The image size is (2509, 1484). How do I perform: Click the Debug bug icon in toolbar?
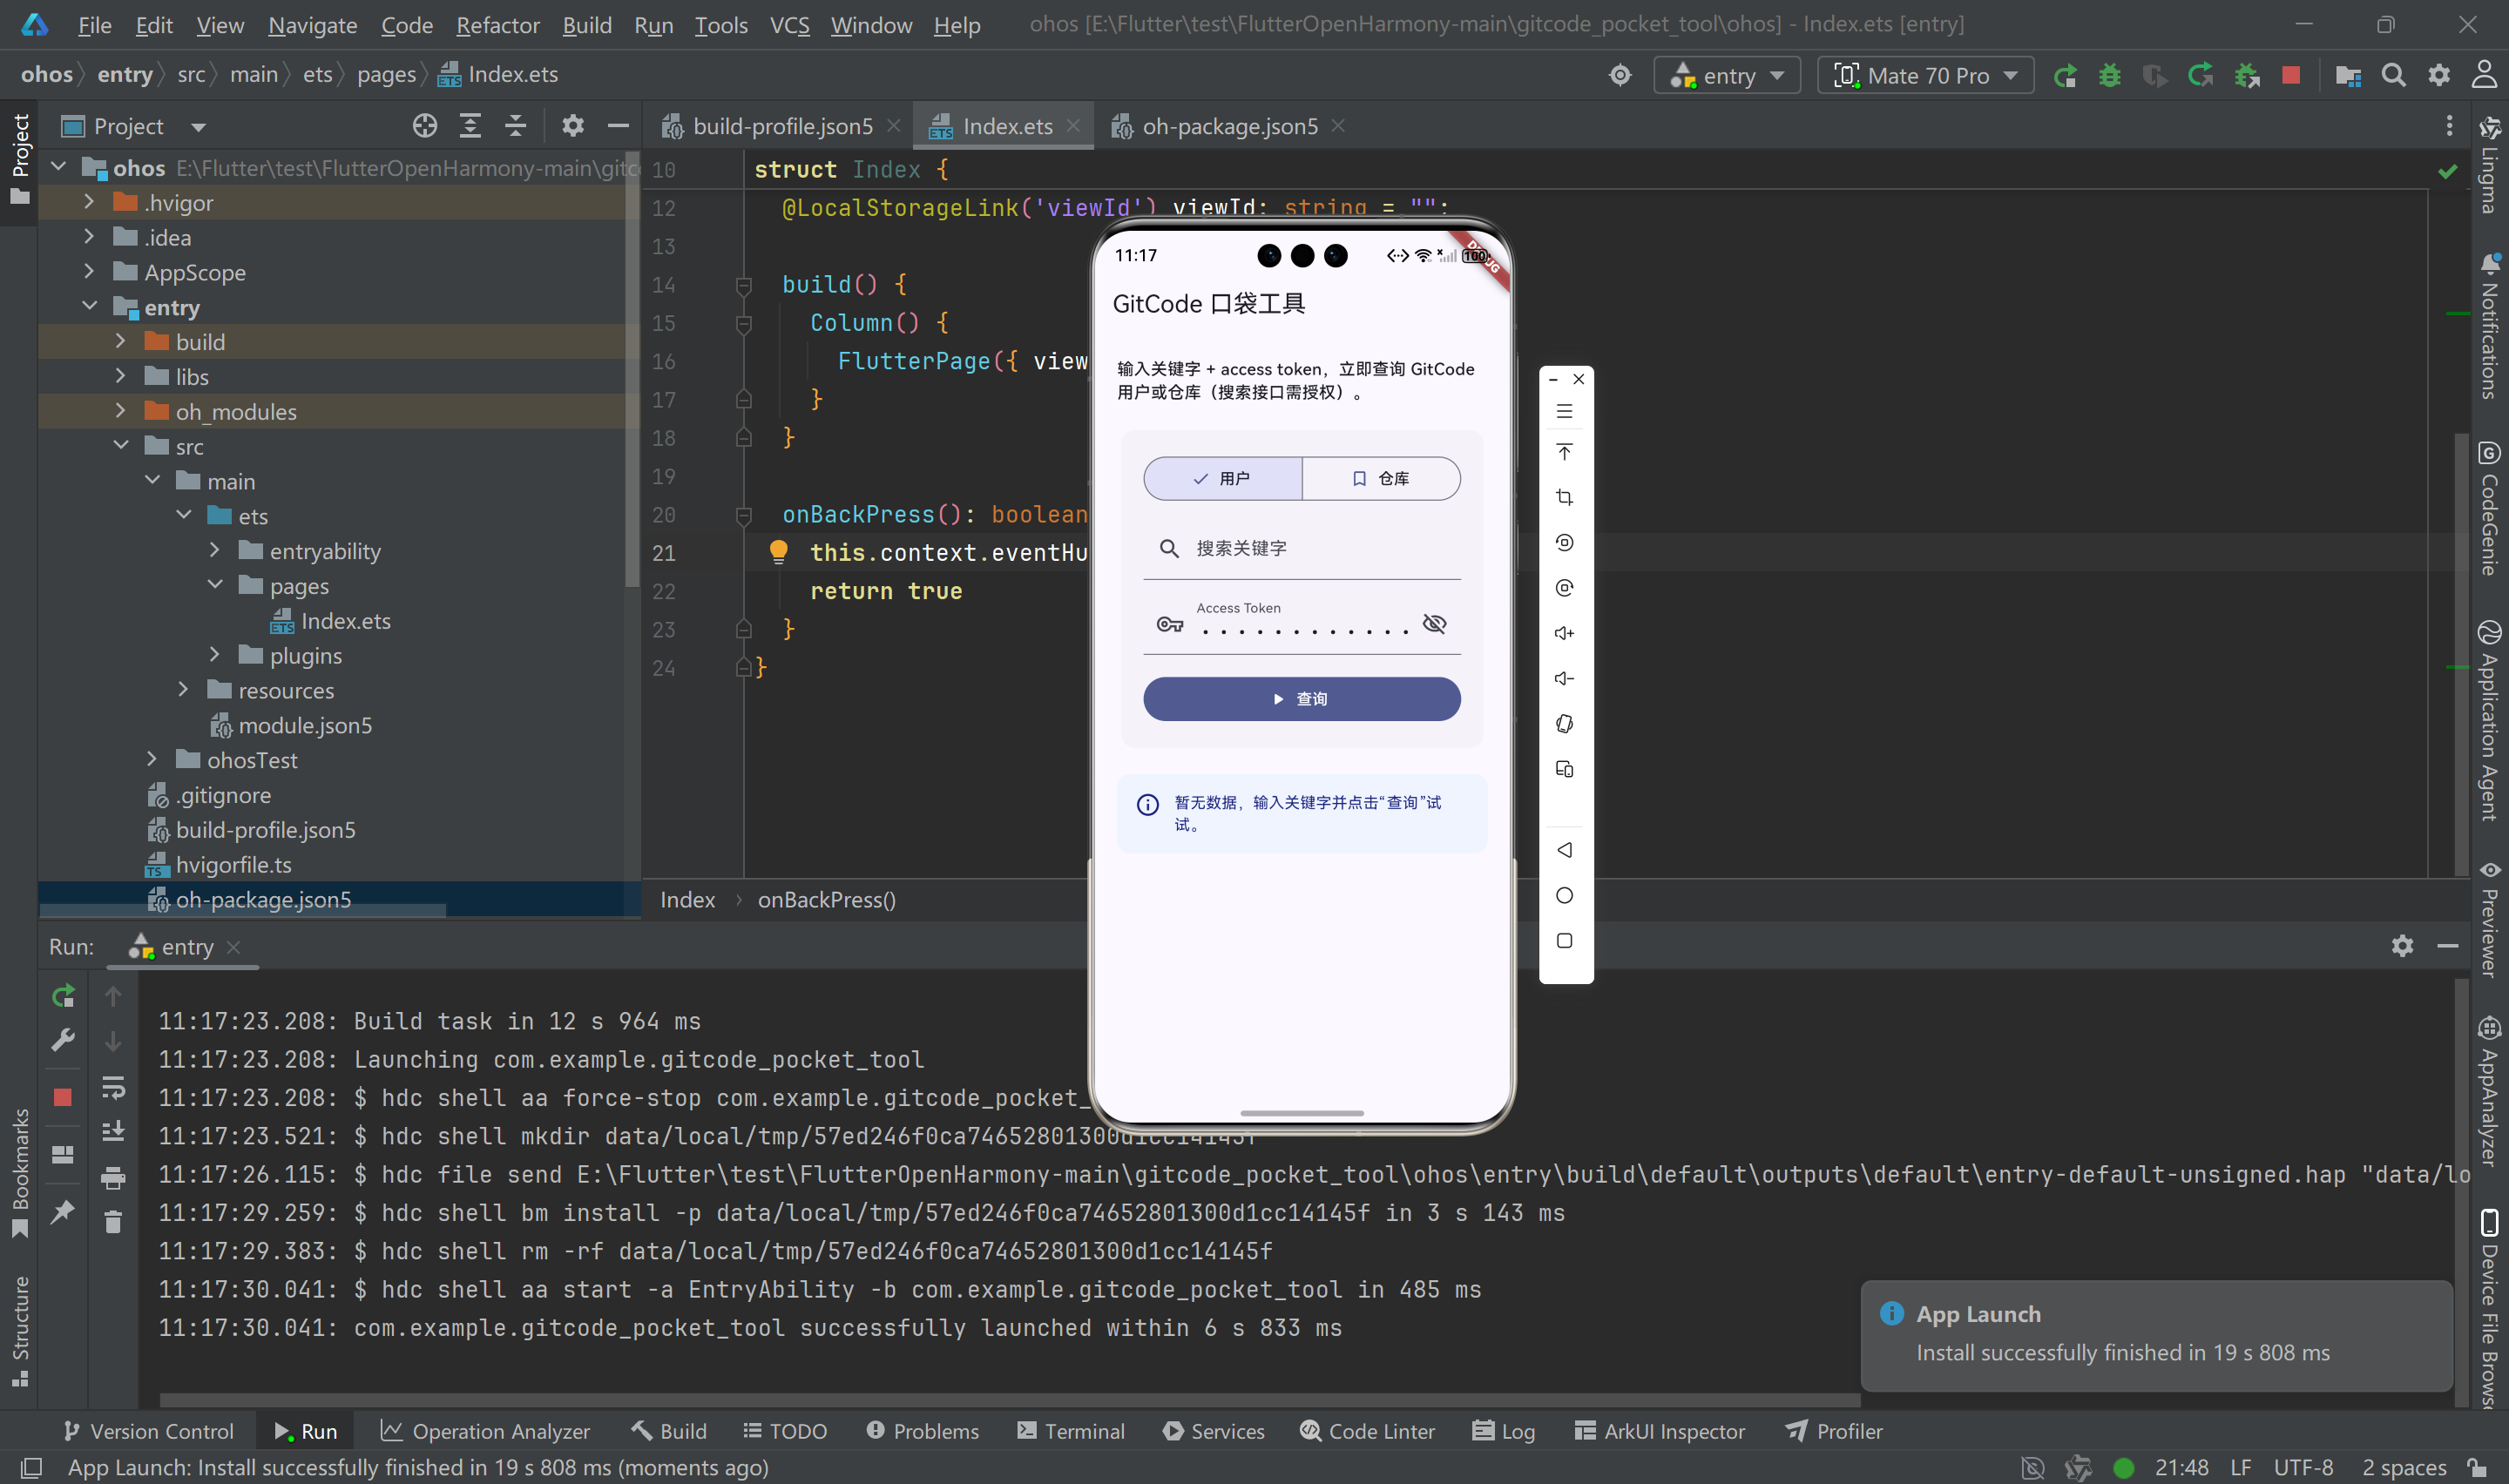2109,75
